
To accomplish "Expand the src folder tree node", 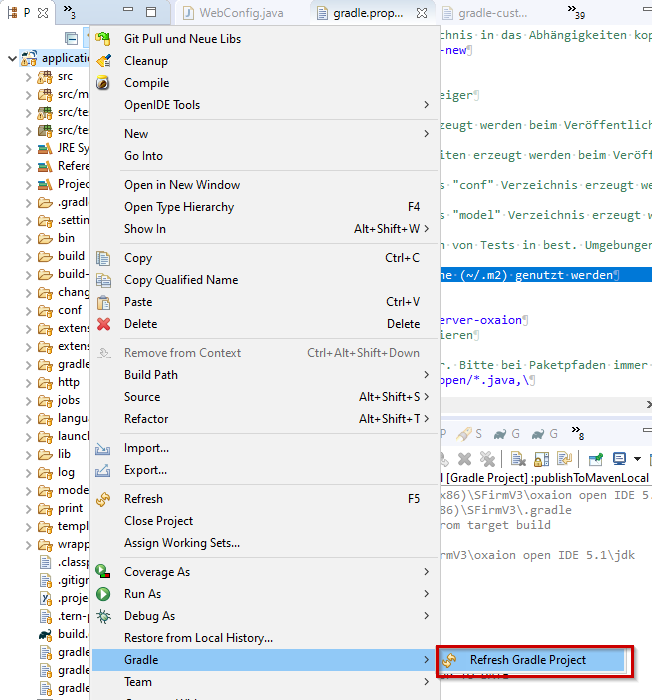I will [x=29, y=77].
